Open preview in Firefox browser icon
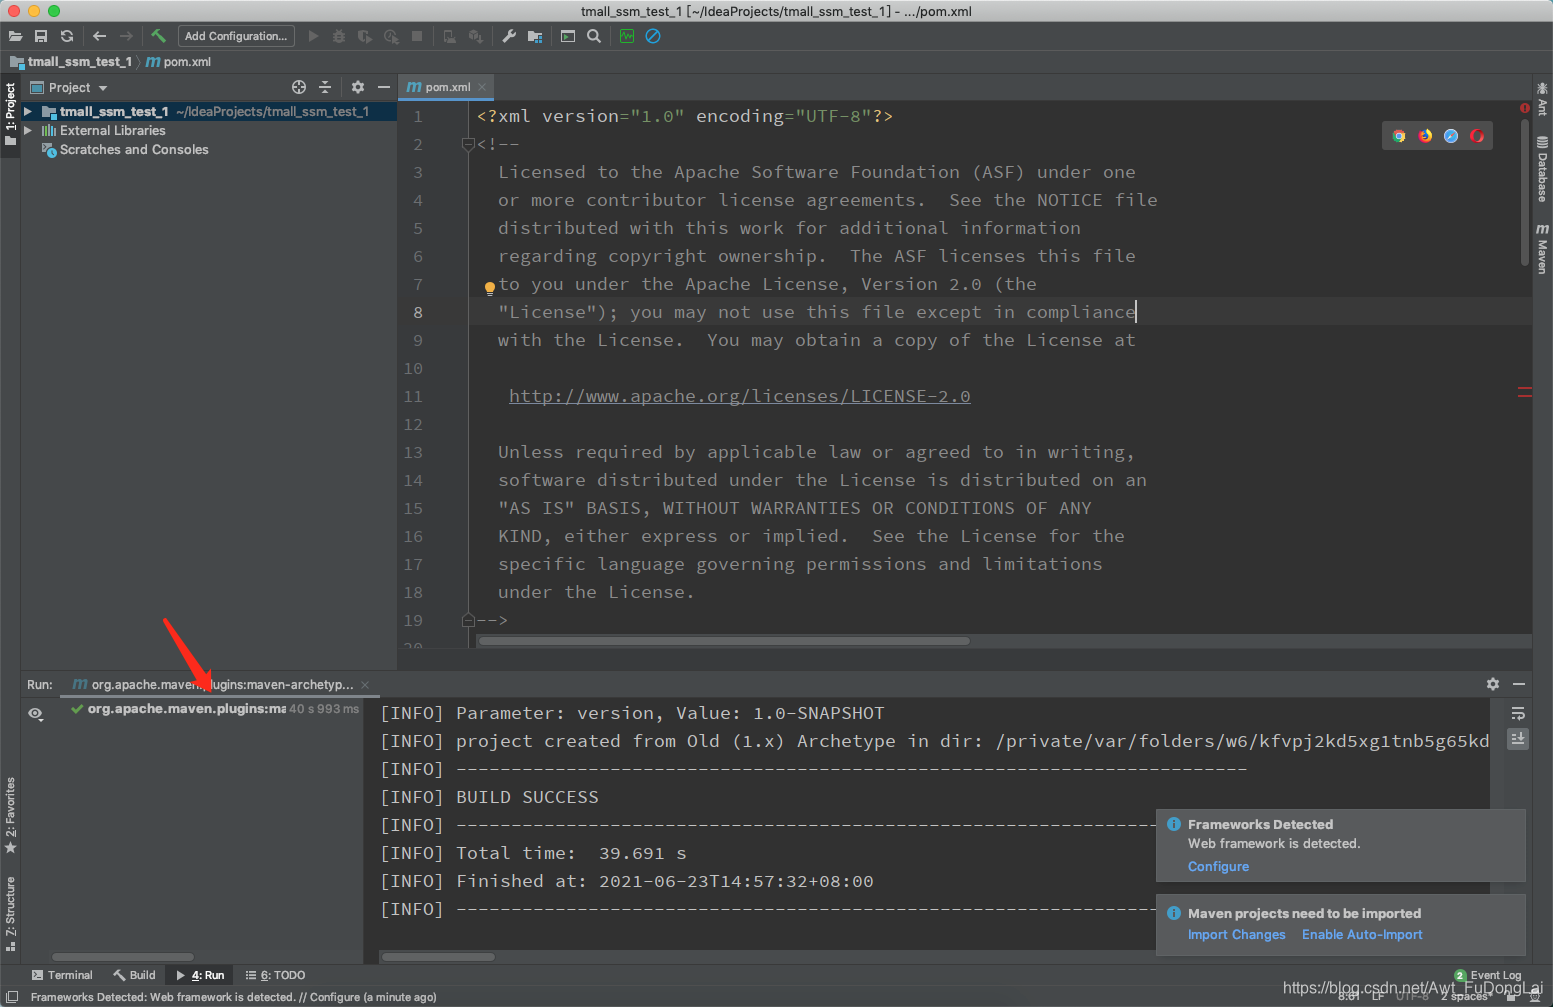This screenshot has width=1553, height=1007. click(x=1425, y=136)
